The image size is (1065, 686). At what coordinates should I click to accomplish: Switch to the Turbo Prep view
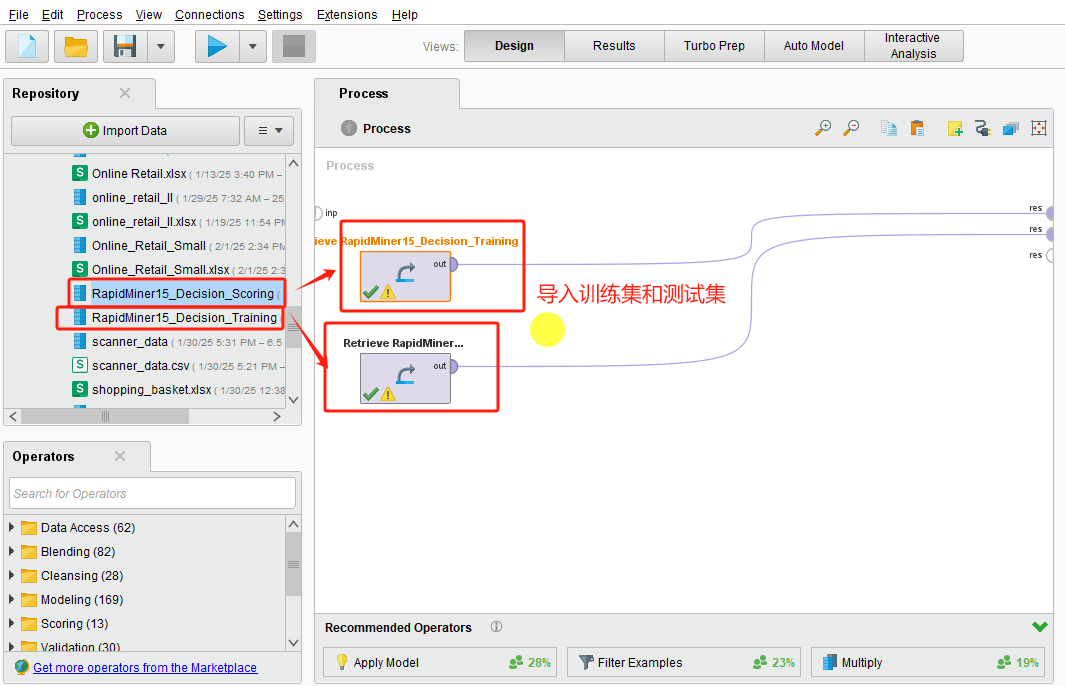pyautogui.click(x=714, y=46)
